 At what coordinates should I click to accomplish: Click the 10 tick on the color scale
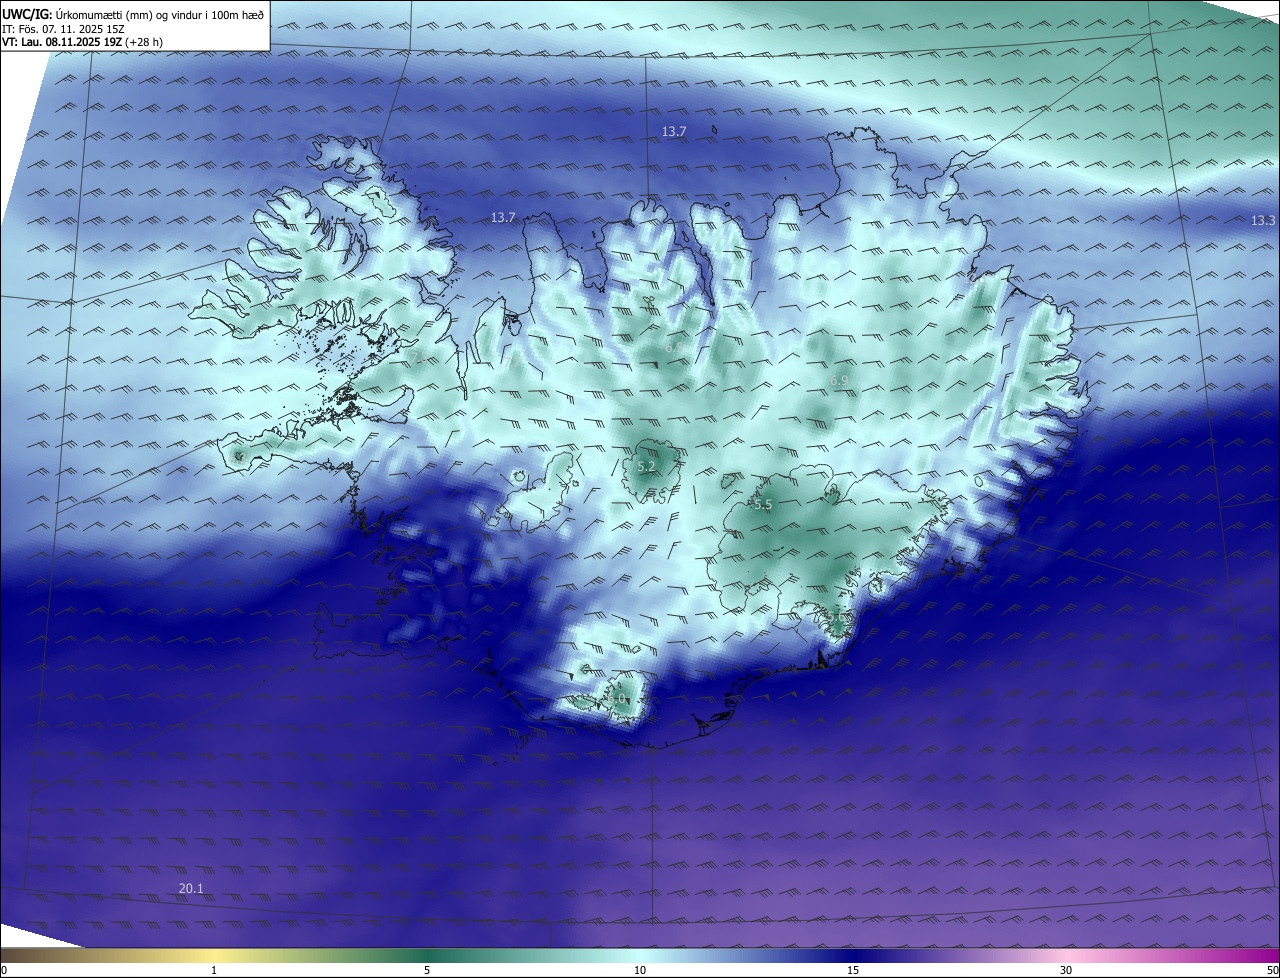click(x=640, y=970)
